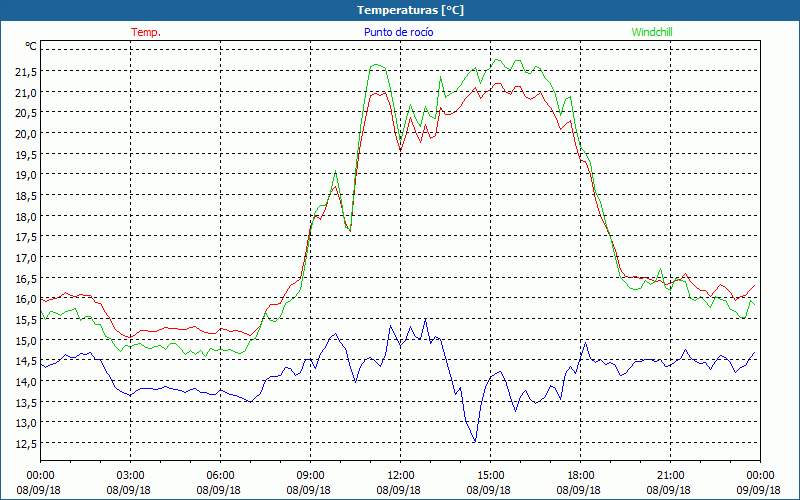Click the 17,0 y-axis value
Image resolution: width=800 pixels, height=500 pixels.
[x=26, y=258]
